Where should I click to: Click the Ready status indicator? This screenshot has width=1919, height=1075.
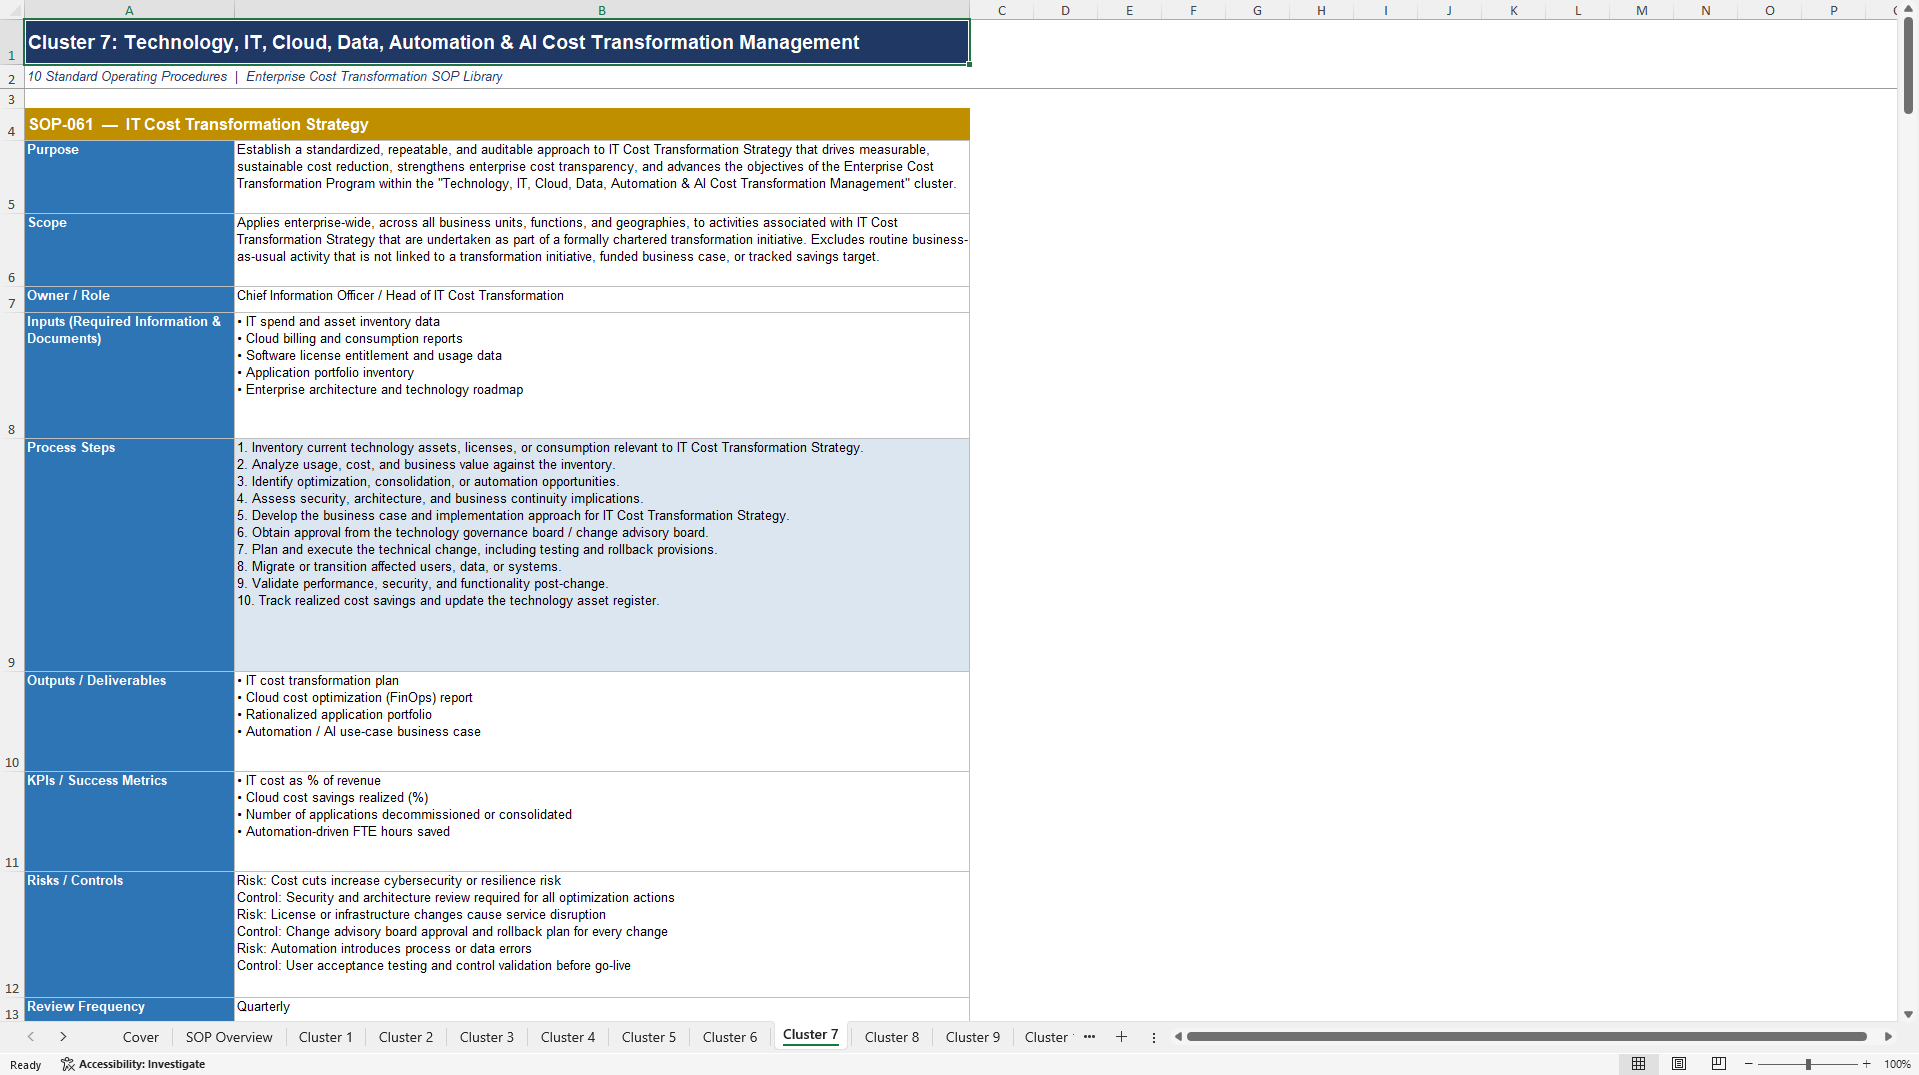pyautogui.click(x=26, y=1065)
